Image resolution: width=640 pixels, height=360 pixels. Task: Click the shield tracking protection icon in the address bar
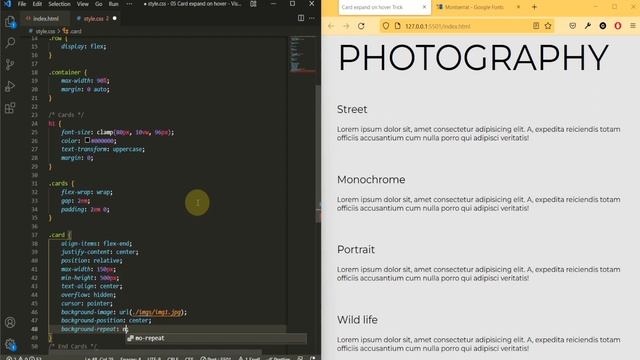pyautogui.click(x=386, y=26)
